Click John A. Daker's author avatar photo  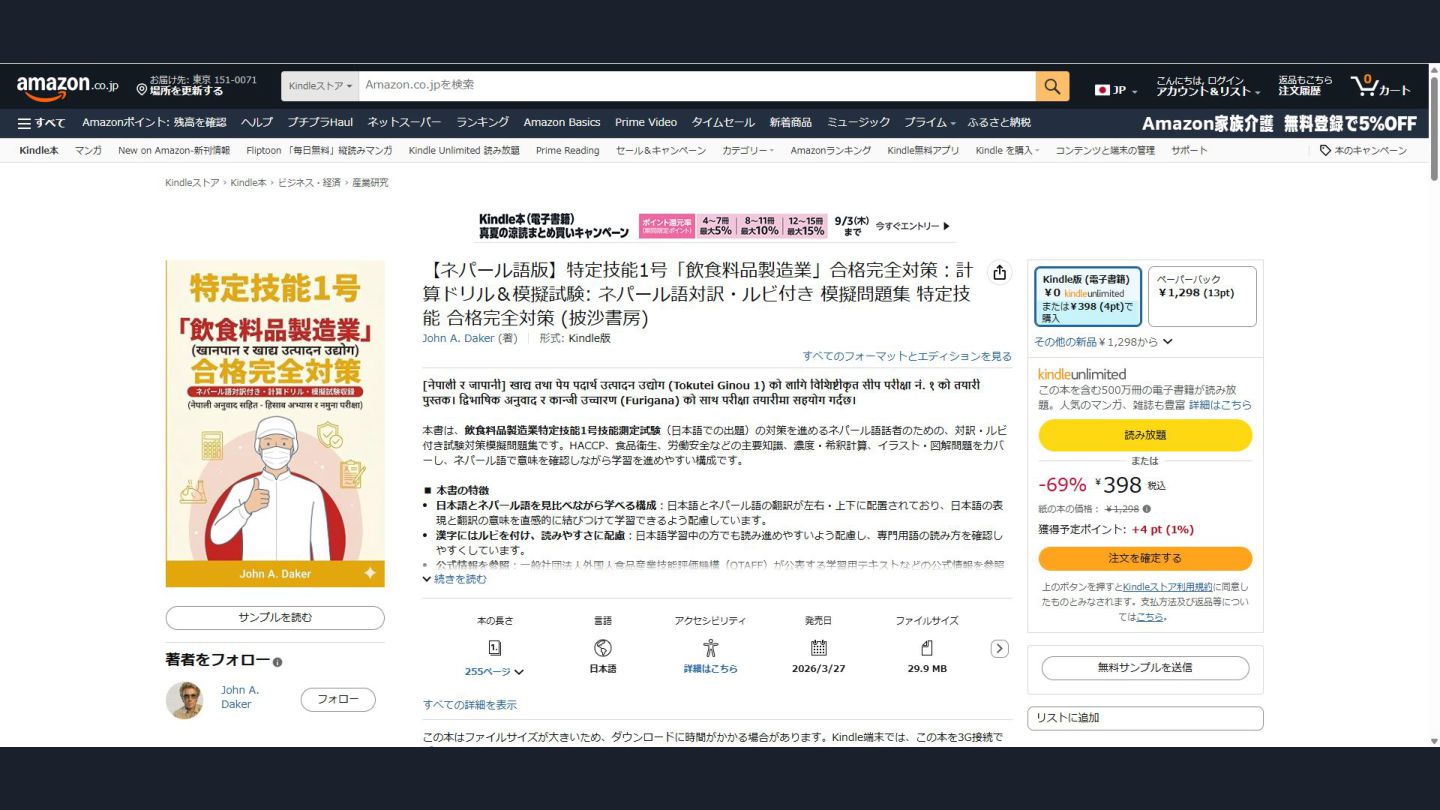184,700
